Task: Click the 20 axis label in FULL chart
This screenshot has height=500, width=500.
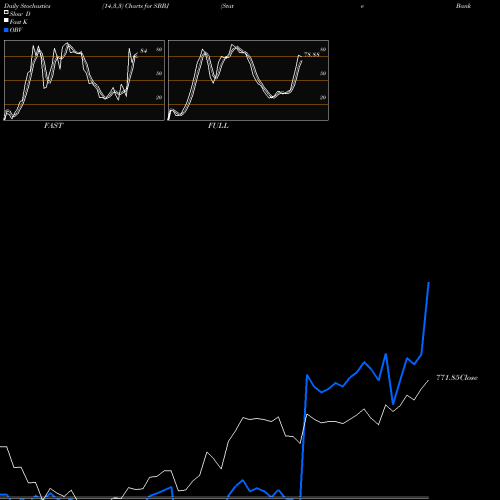Action: pyautogui.click(x=323, y=97)
